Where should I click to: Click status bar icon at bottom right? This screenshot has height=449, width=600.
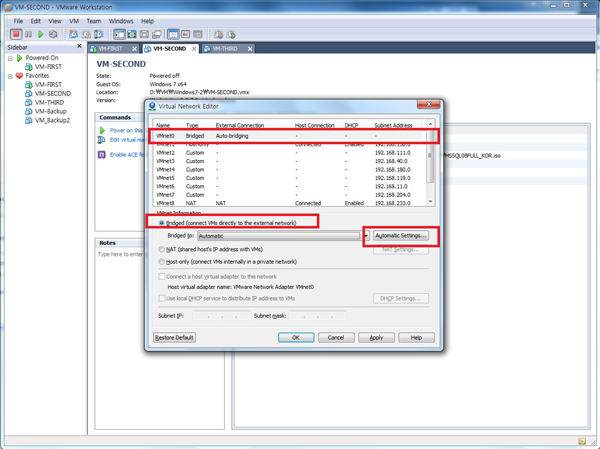click(x=582, y=441)
